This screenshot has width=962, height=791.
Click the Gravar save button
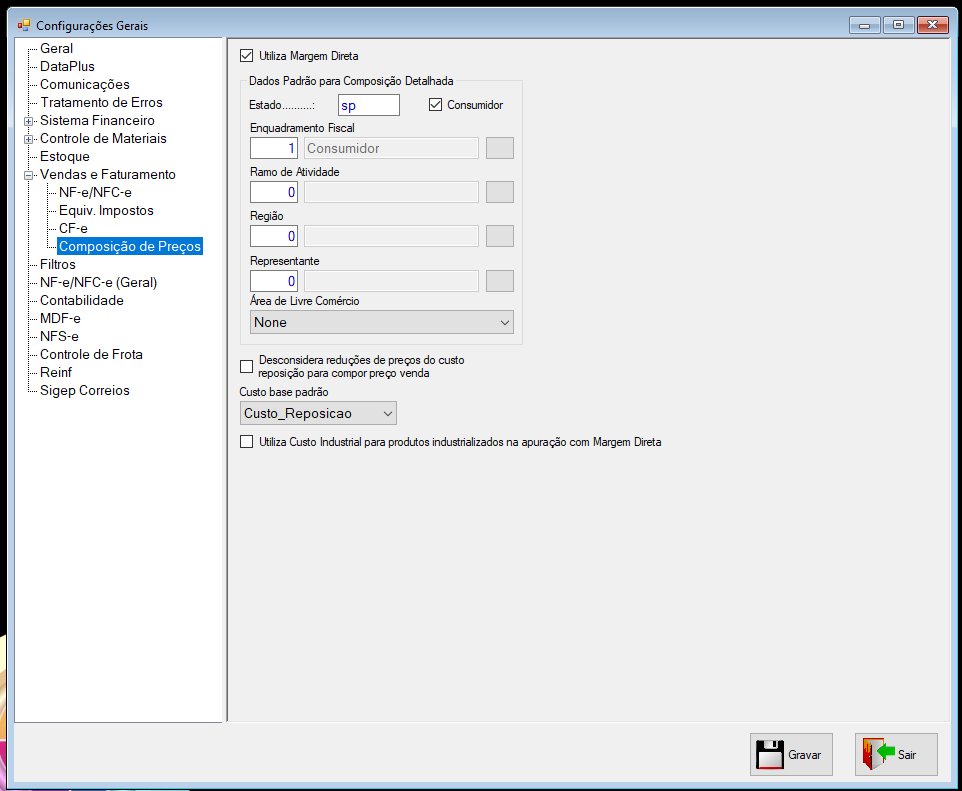coord(791,754)
